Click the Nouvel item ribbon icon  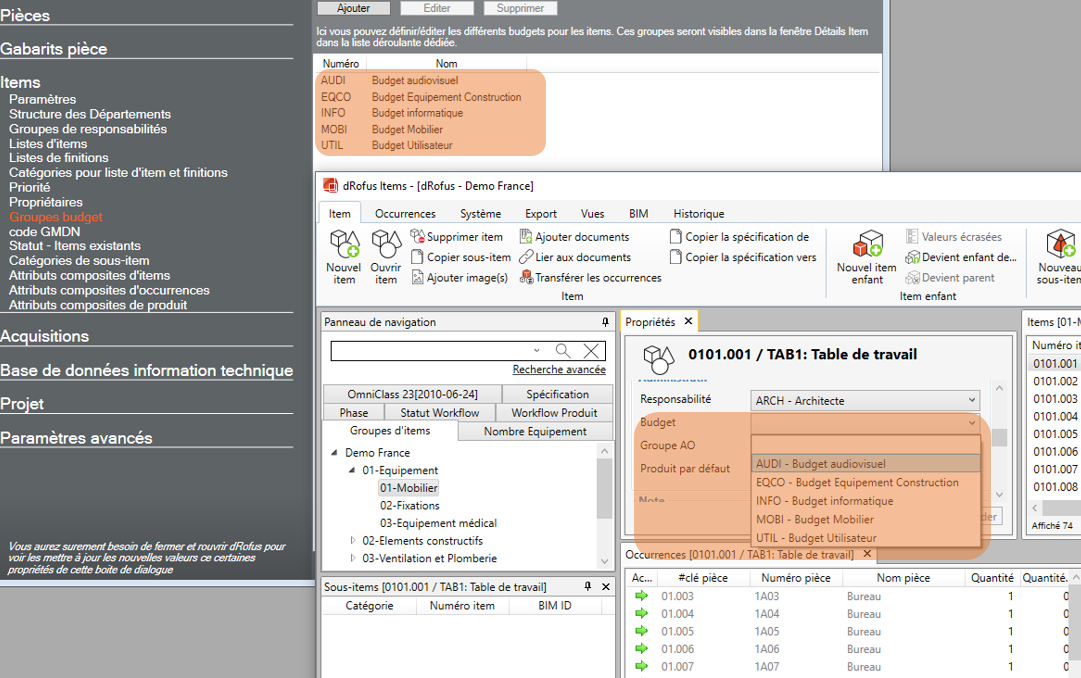344,245
